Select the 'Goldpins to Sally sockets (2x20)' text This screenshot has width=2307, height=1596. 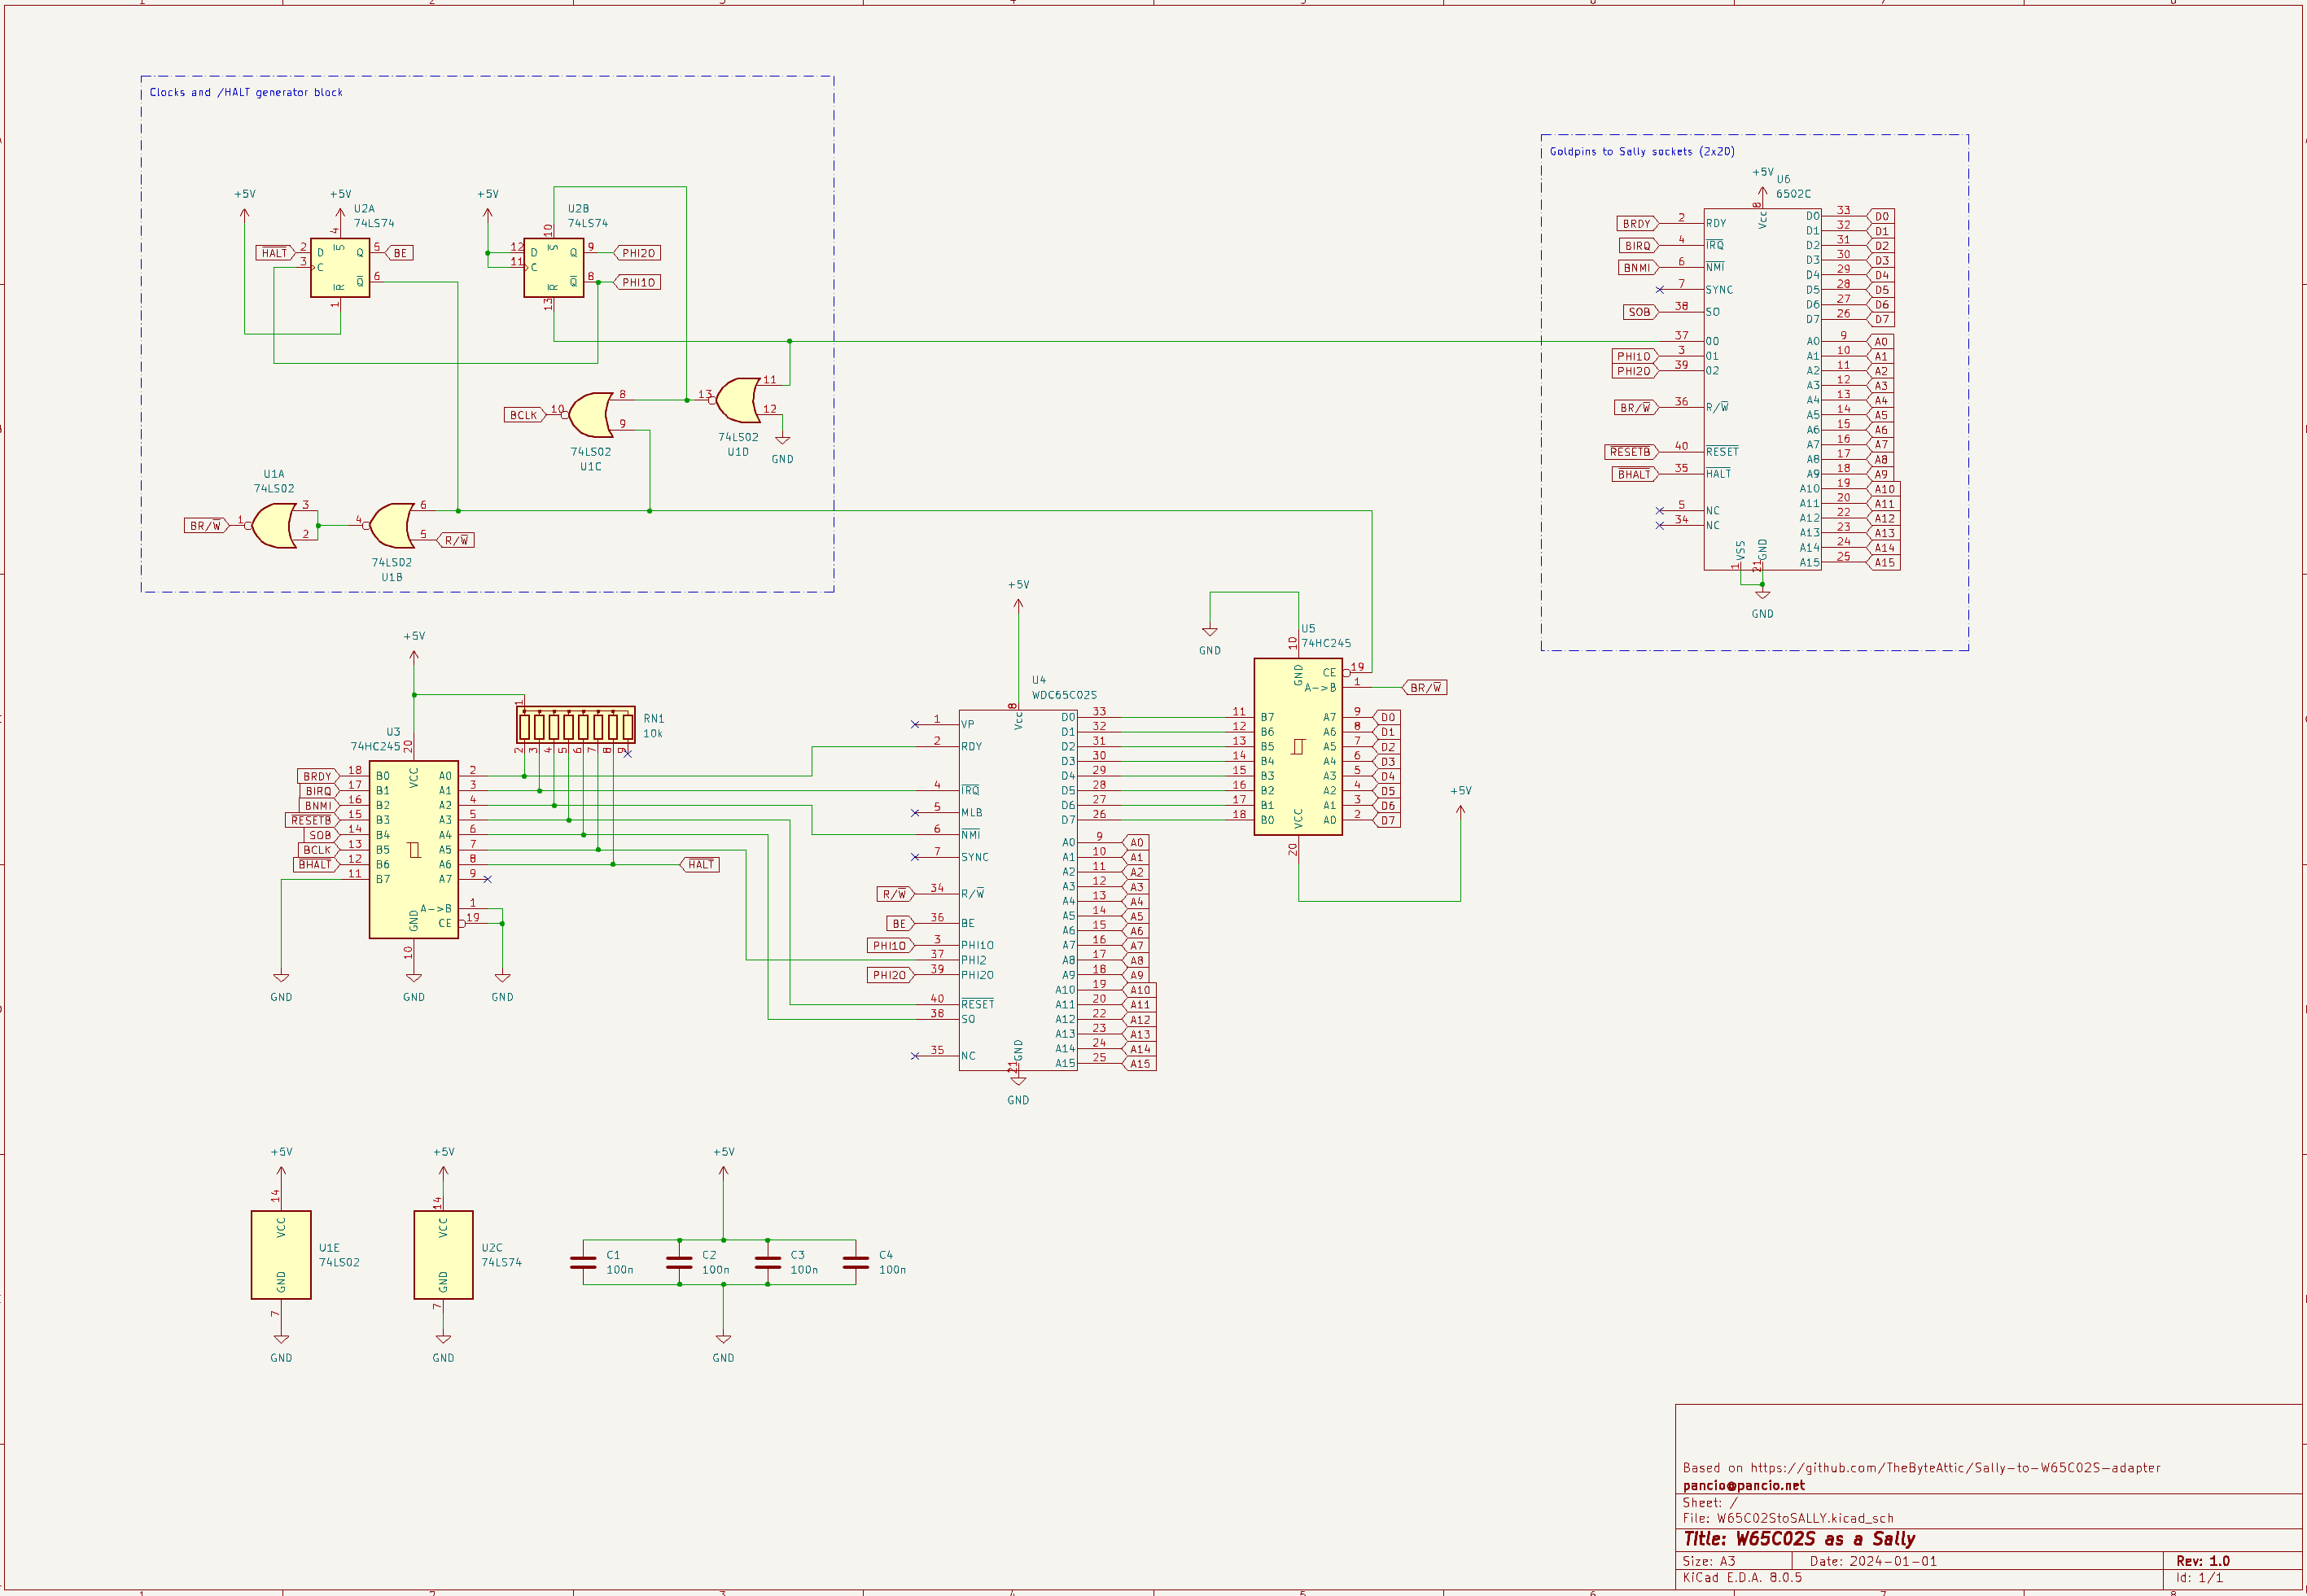coord(1641,152)
